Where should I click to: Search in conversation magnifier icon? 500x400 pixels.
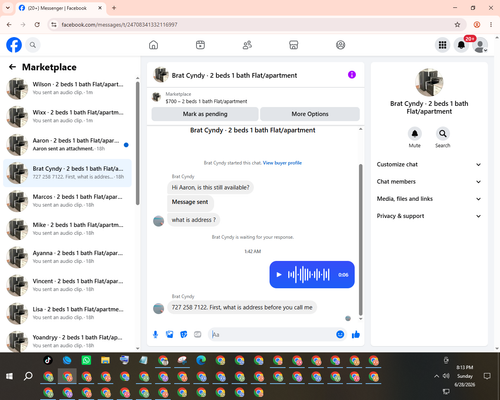pos(443,134)
